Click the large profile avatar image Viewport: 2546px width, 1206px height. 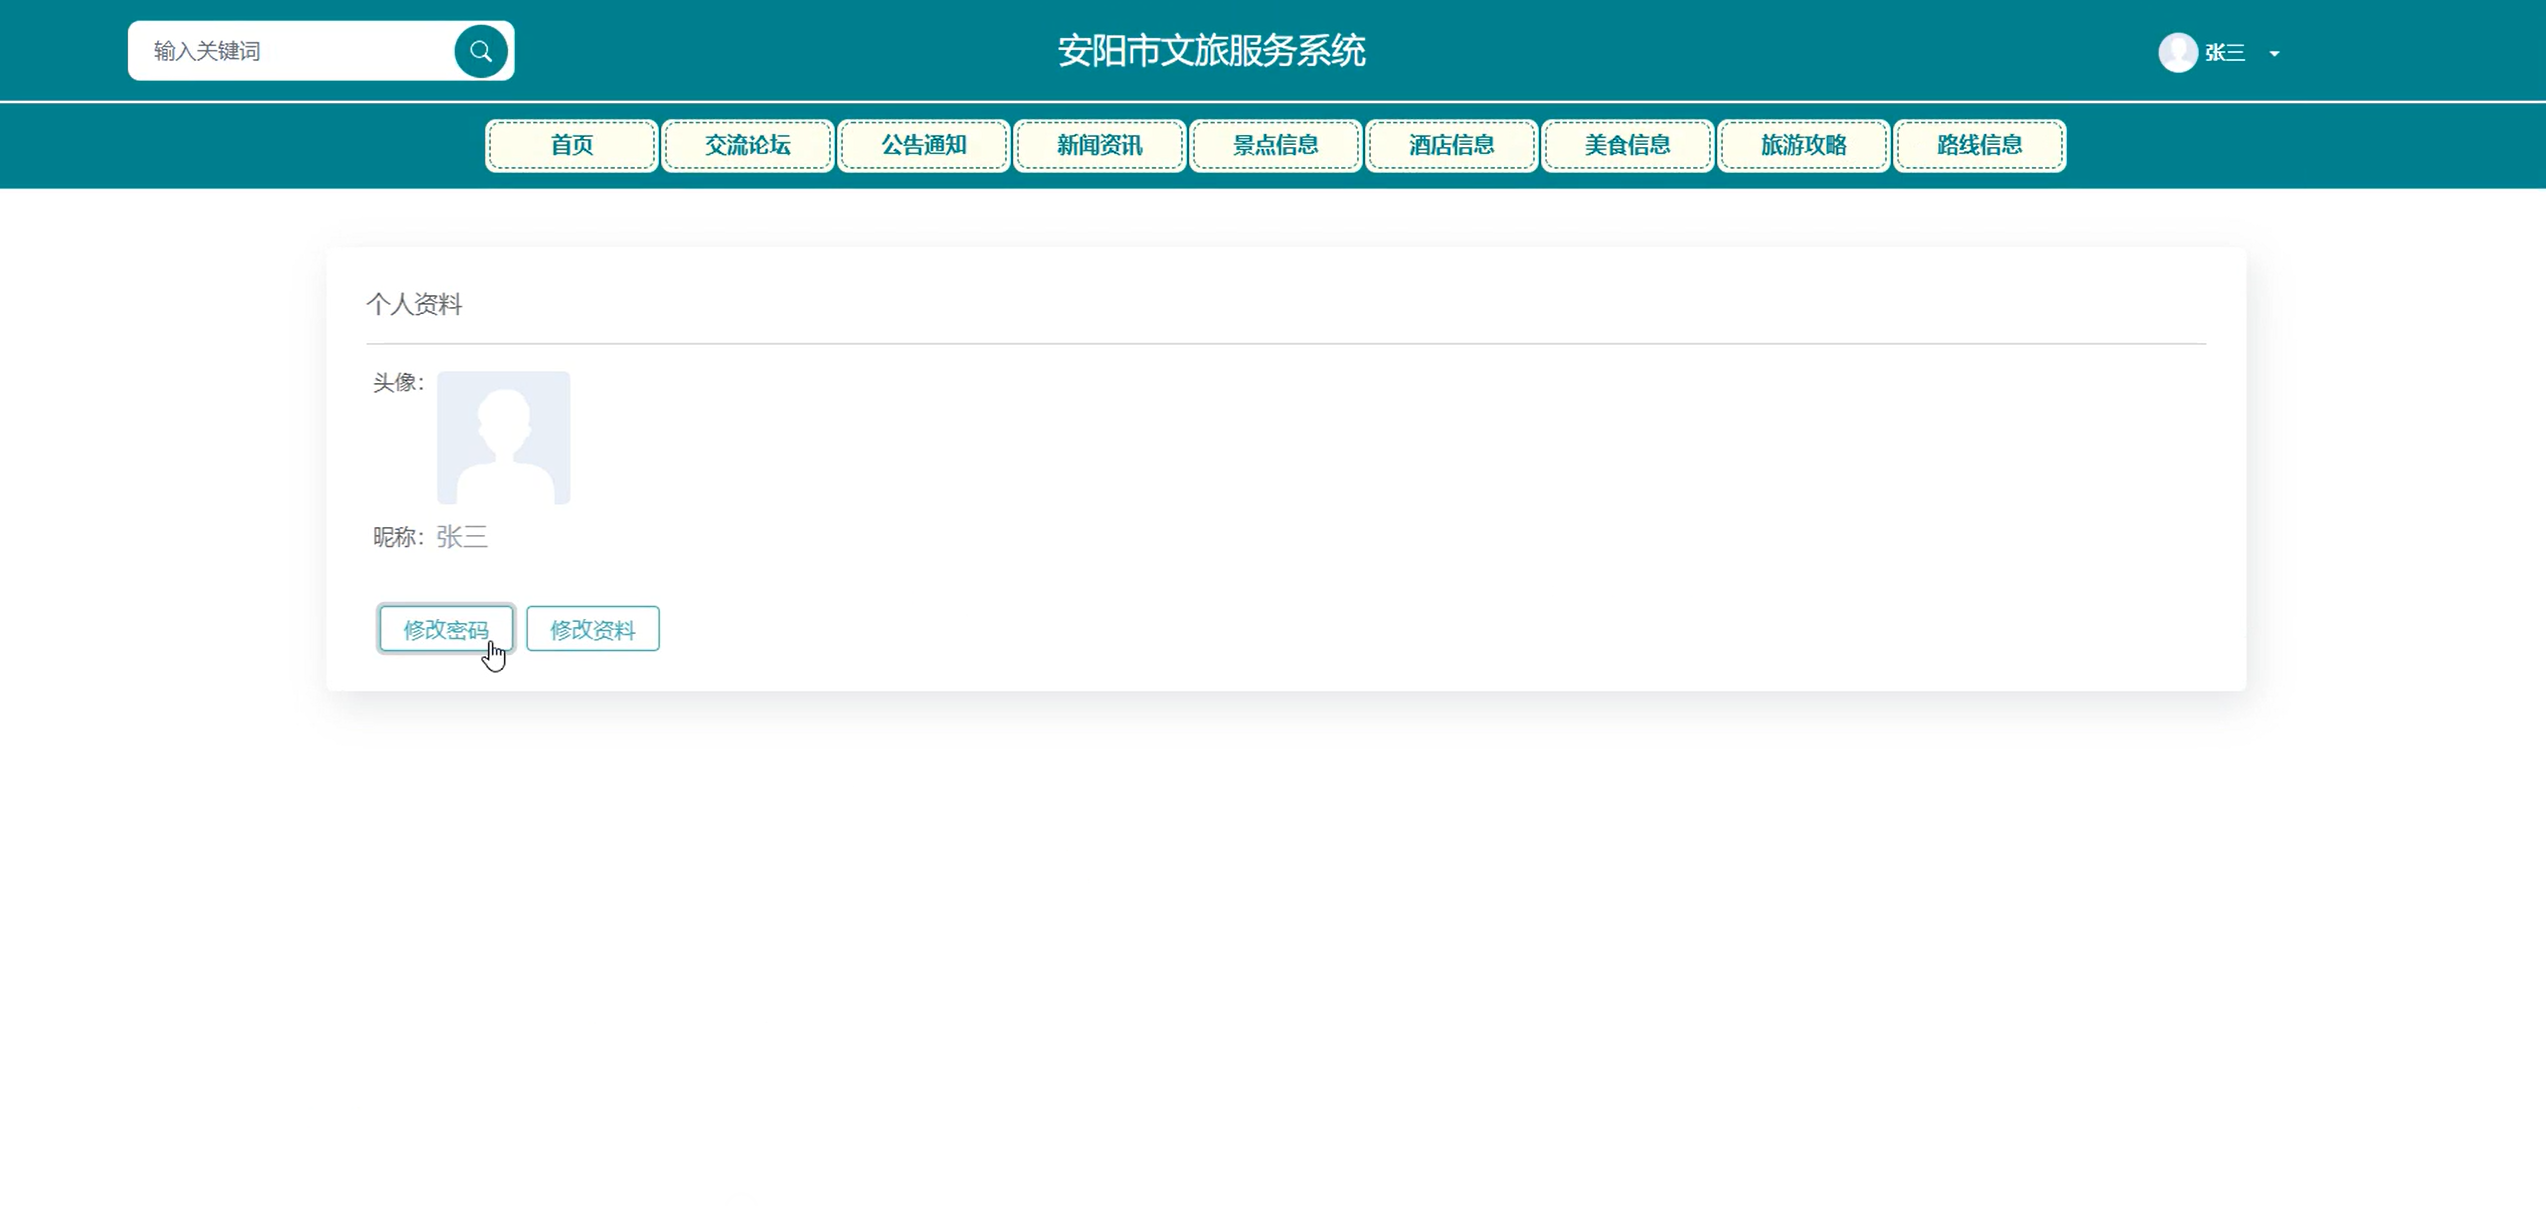coord(503,437)
